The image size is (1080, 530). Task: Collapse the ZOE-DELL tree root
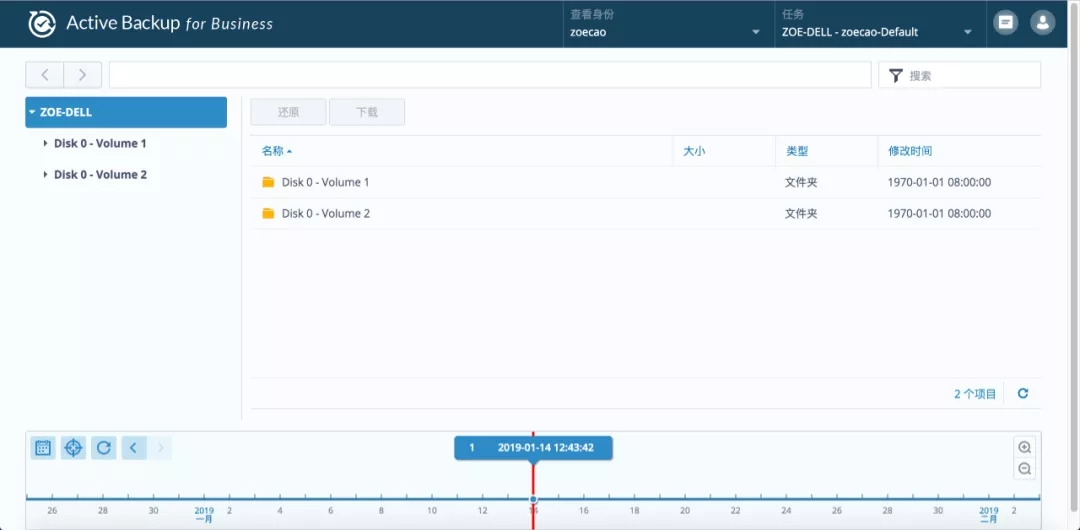33,112
